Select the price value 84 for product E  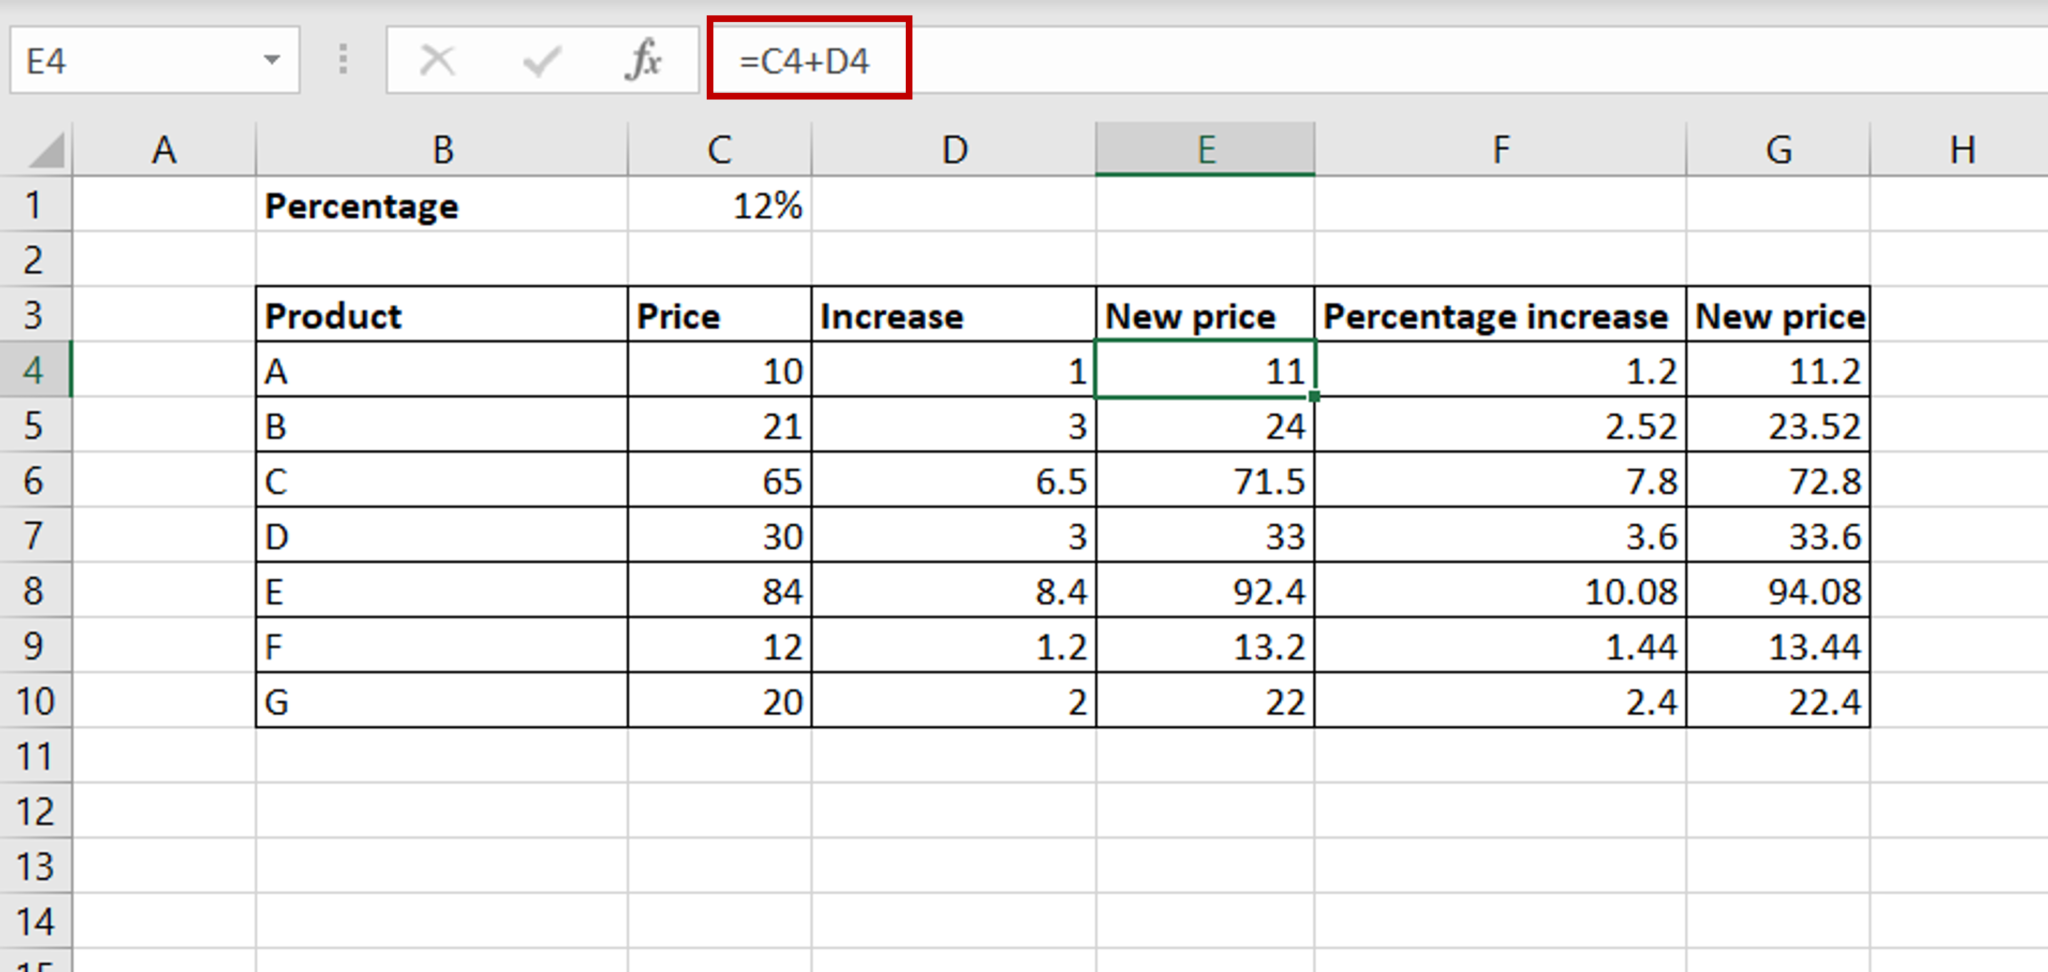point(717,591)
